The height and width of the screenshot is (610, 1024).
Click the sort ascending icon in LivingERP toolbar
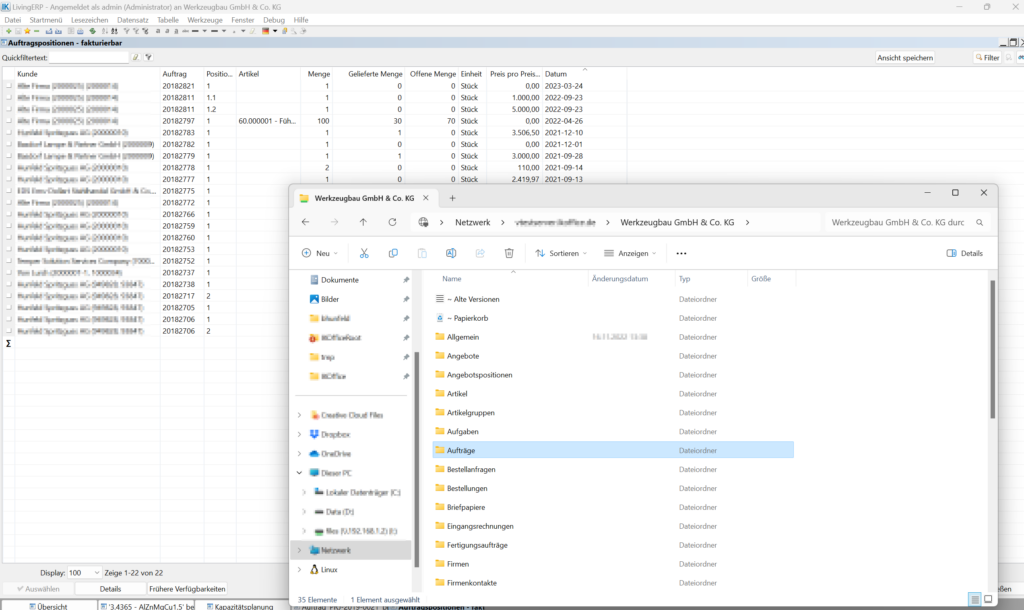click(104, 31)
